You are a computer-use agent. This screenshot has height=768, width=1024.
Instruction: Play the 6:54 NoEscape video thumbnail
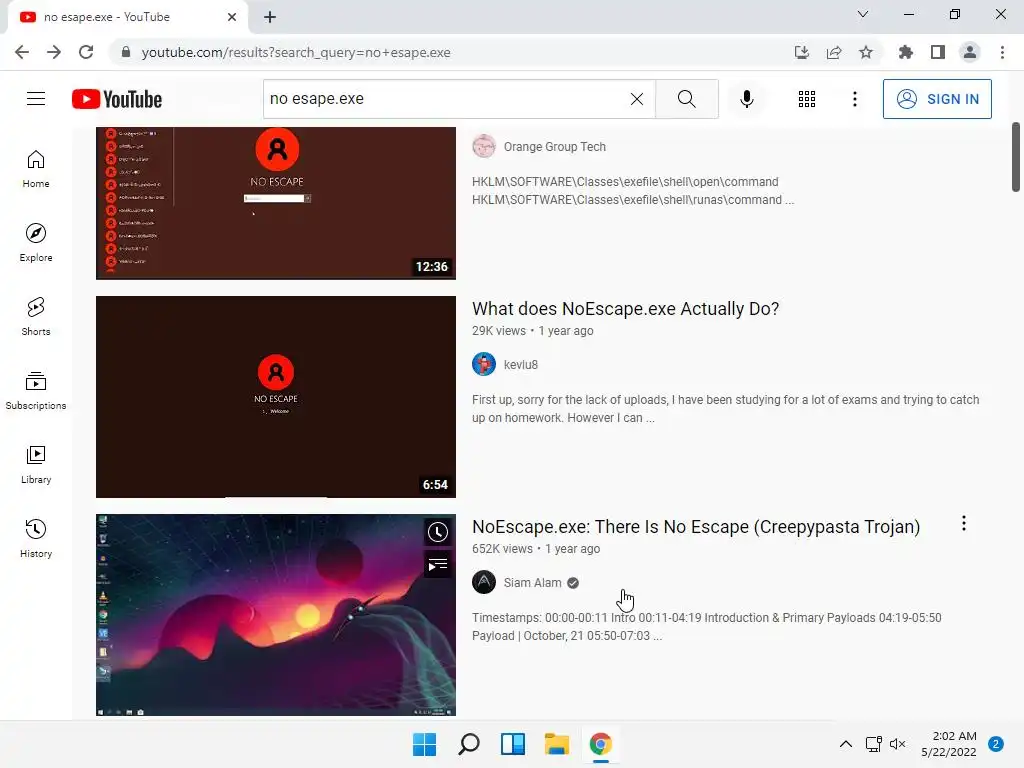click(x=276, y=396)
